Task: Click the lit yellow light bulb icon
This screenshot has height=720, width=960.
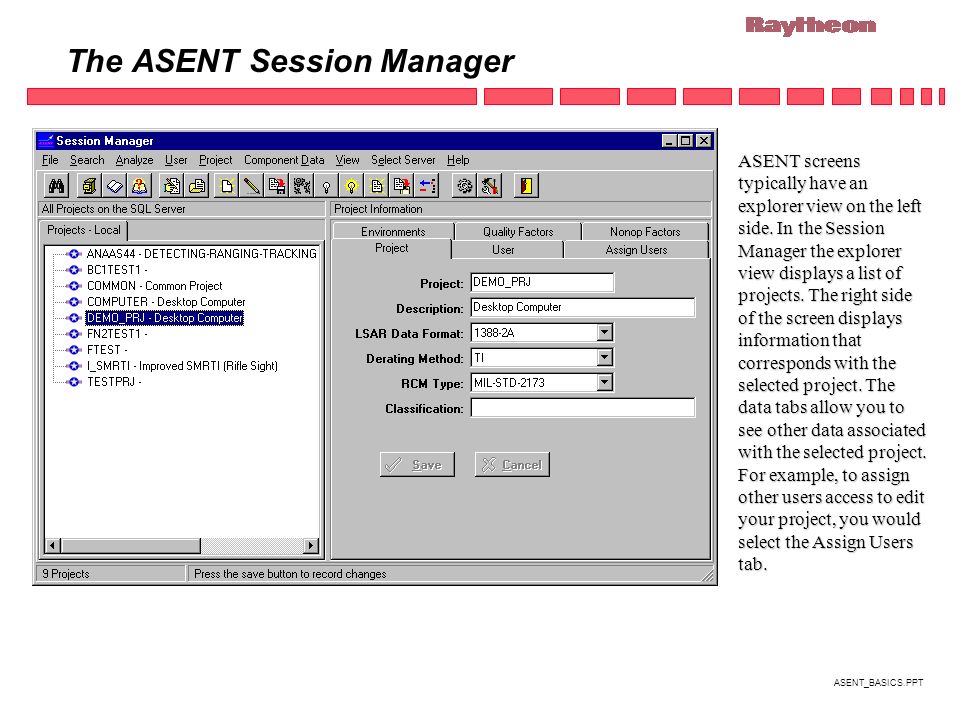Action: pyautogui.click(x=351, y=186)
